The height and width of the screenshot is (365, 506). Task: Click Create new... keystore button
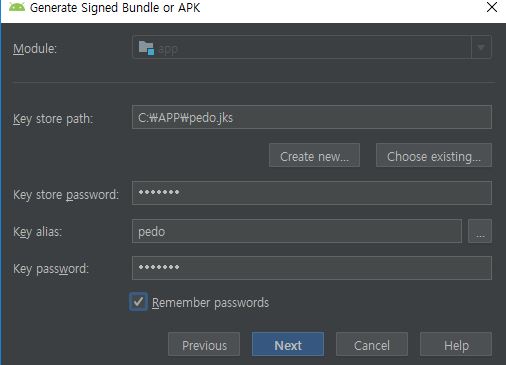[x=314, y=155]
